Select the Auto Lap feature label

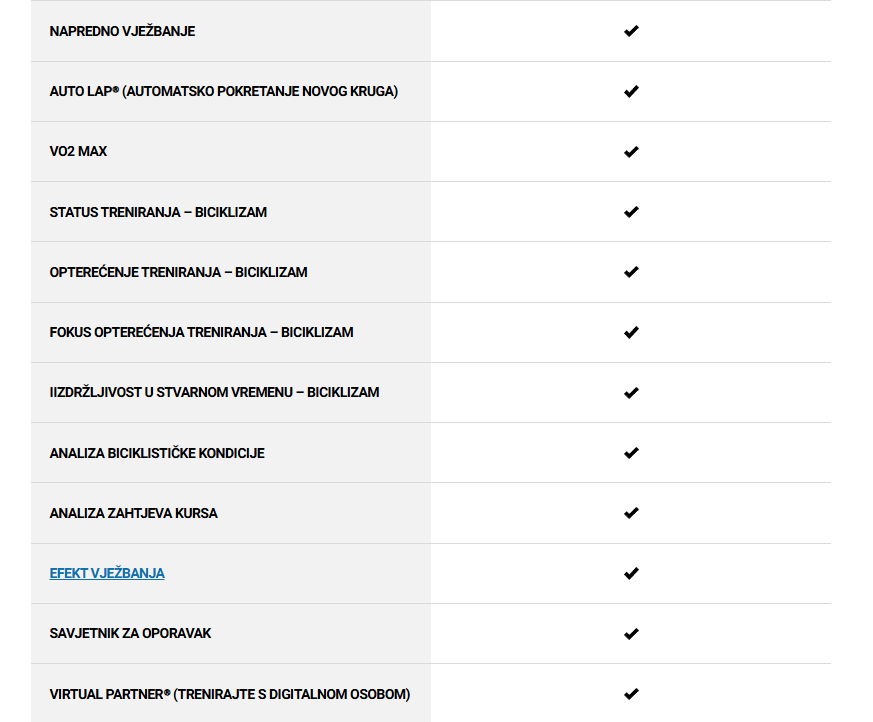click(x=224, y=91)
